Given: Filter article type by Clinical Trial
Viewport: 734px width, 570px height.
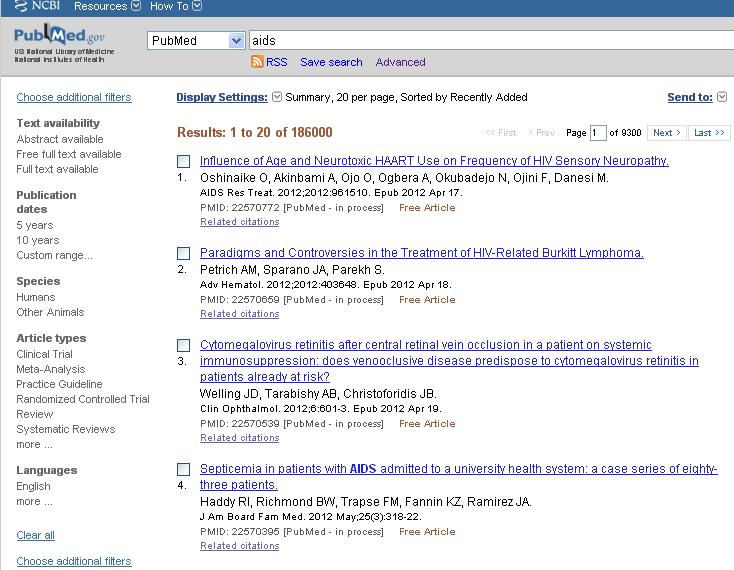Looking at the screenshot, I should click(44, 354).
